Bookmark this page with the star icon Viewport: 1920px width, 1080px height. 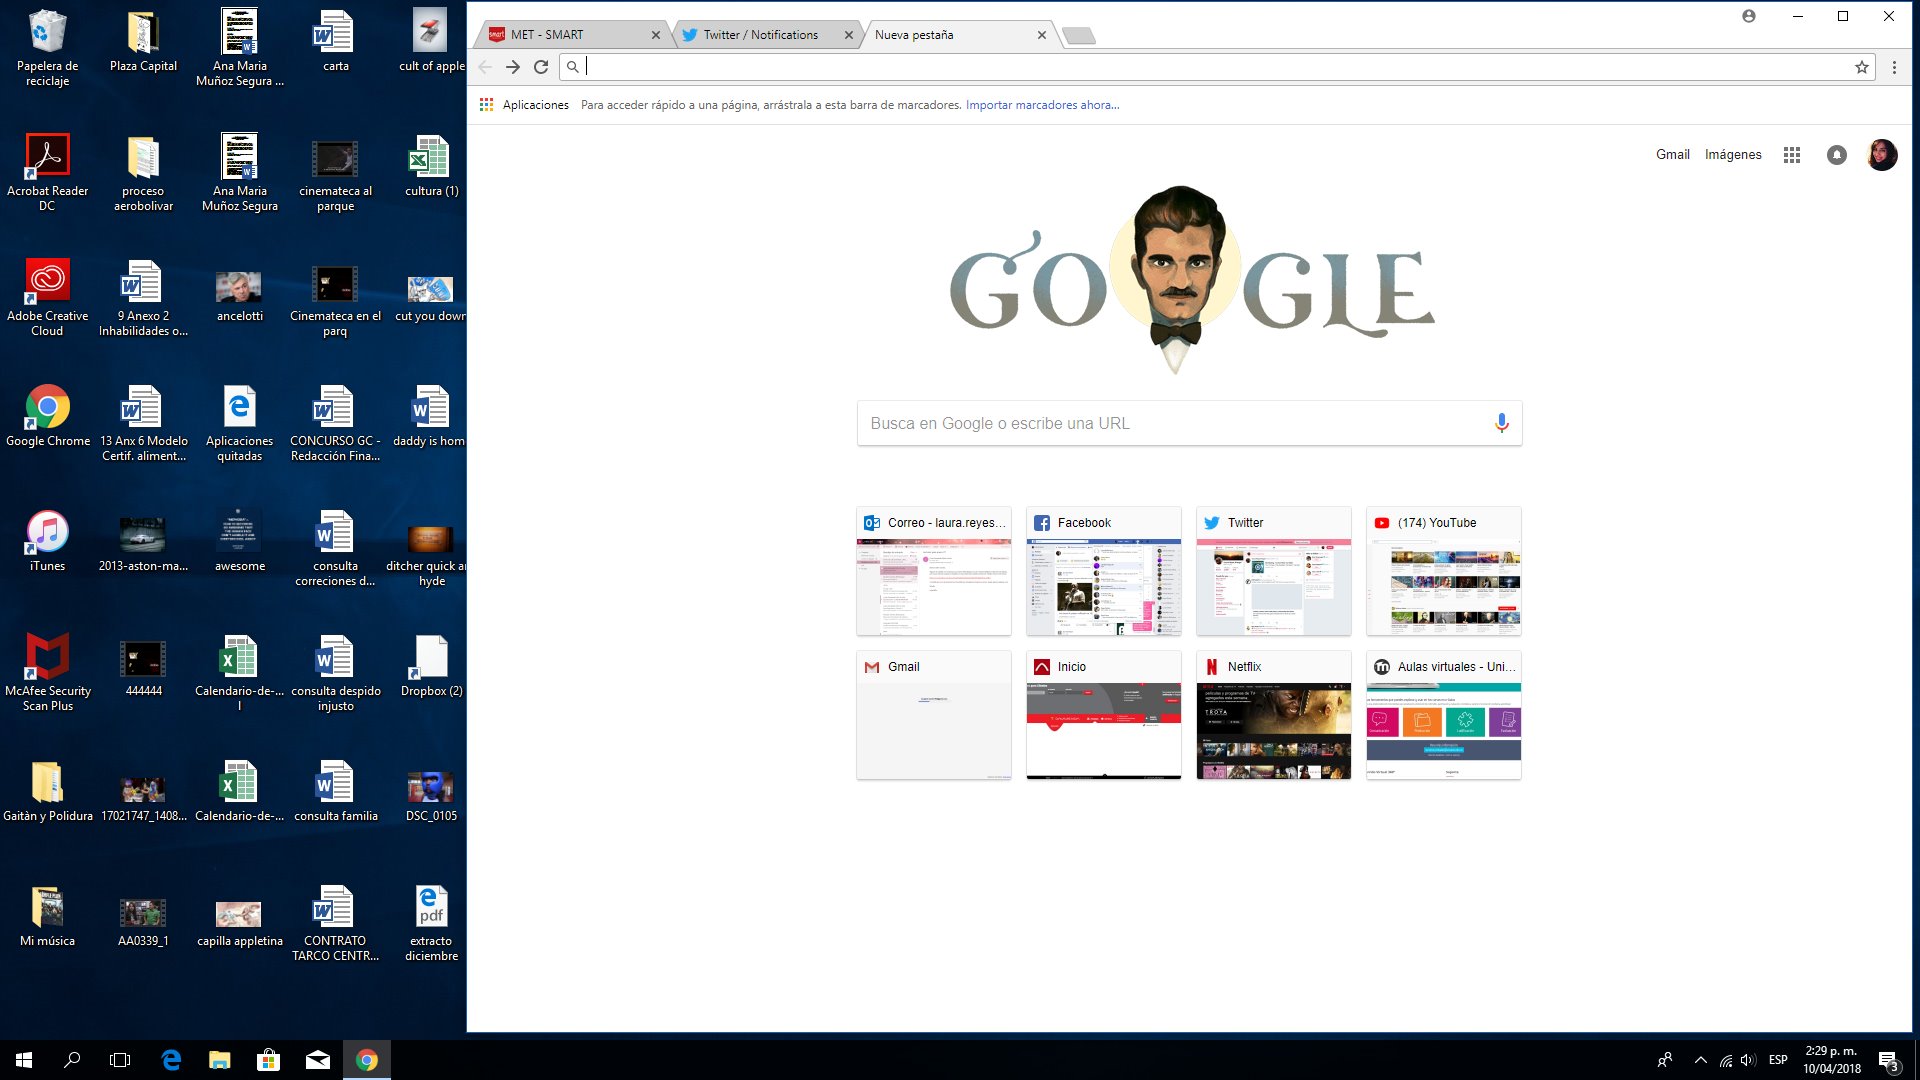pos(1861,67)
